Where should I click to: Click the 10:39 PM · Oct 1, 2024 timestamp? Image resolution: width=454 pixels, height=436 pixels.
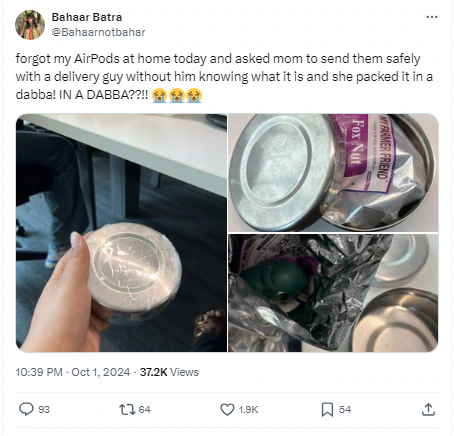(x=73, y=372)
